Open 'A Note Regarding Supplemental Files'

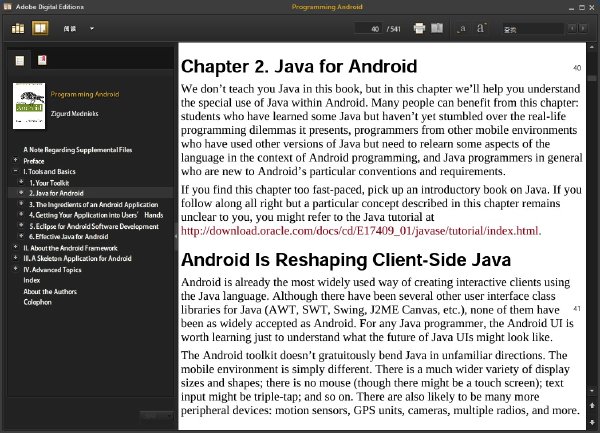[78, 150]
